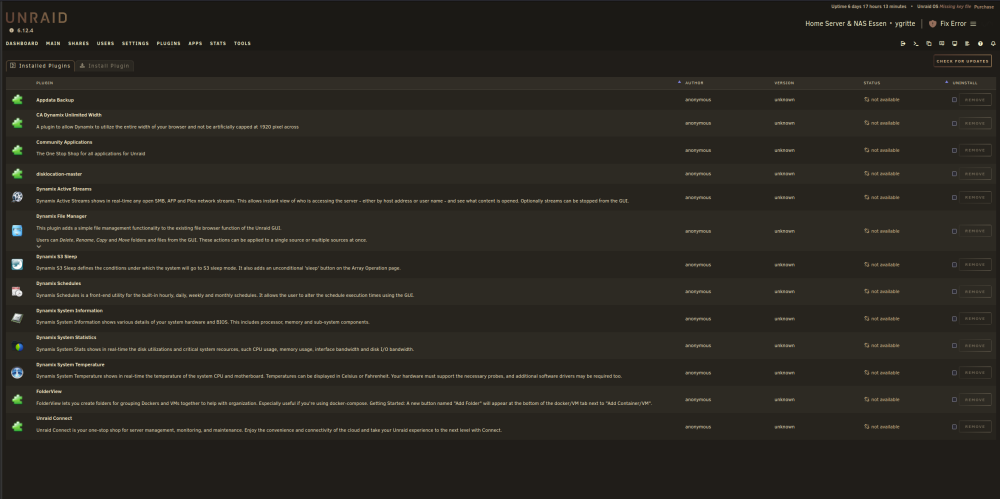
Task: Click the Dynamix System Statistics icon
Action: (x=17, y=346)
